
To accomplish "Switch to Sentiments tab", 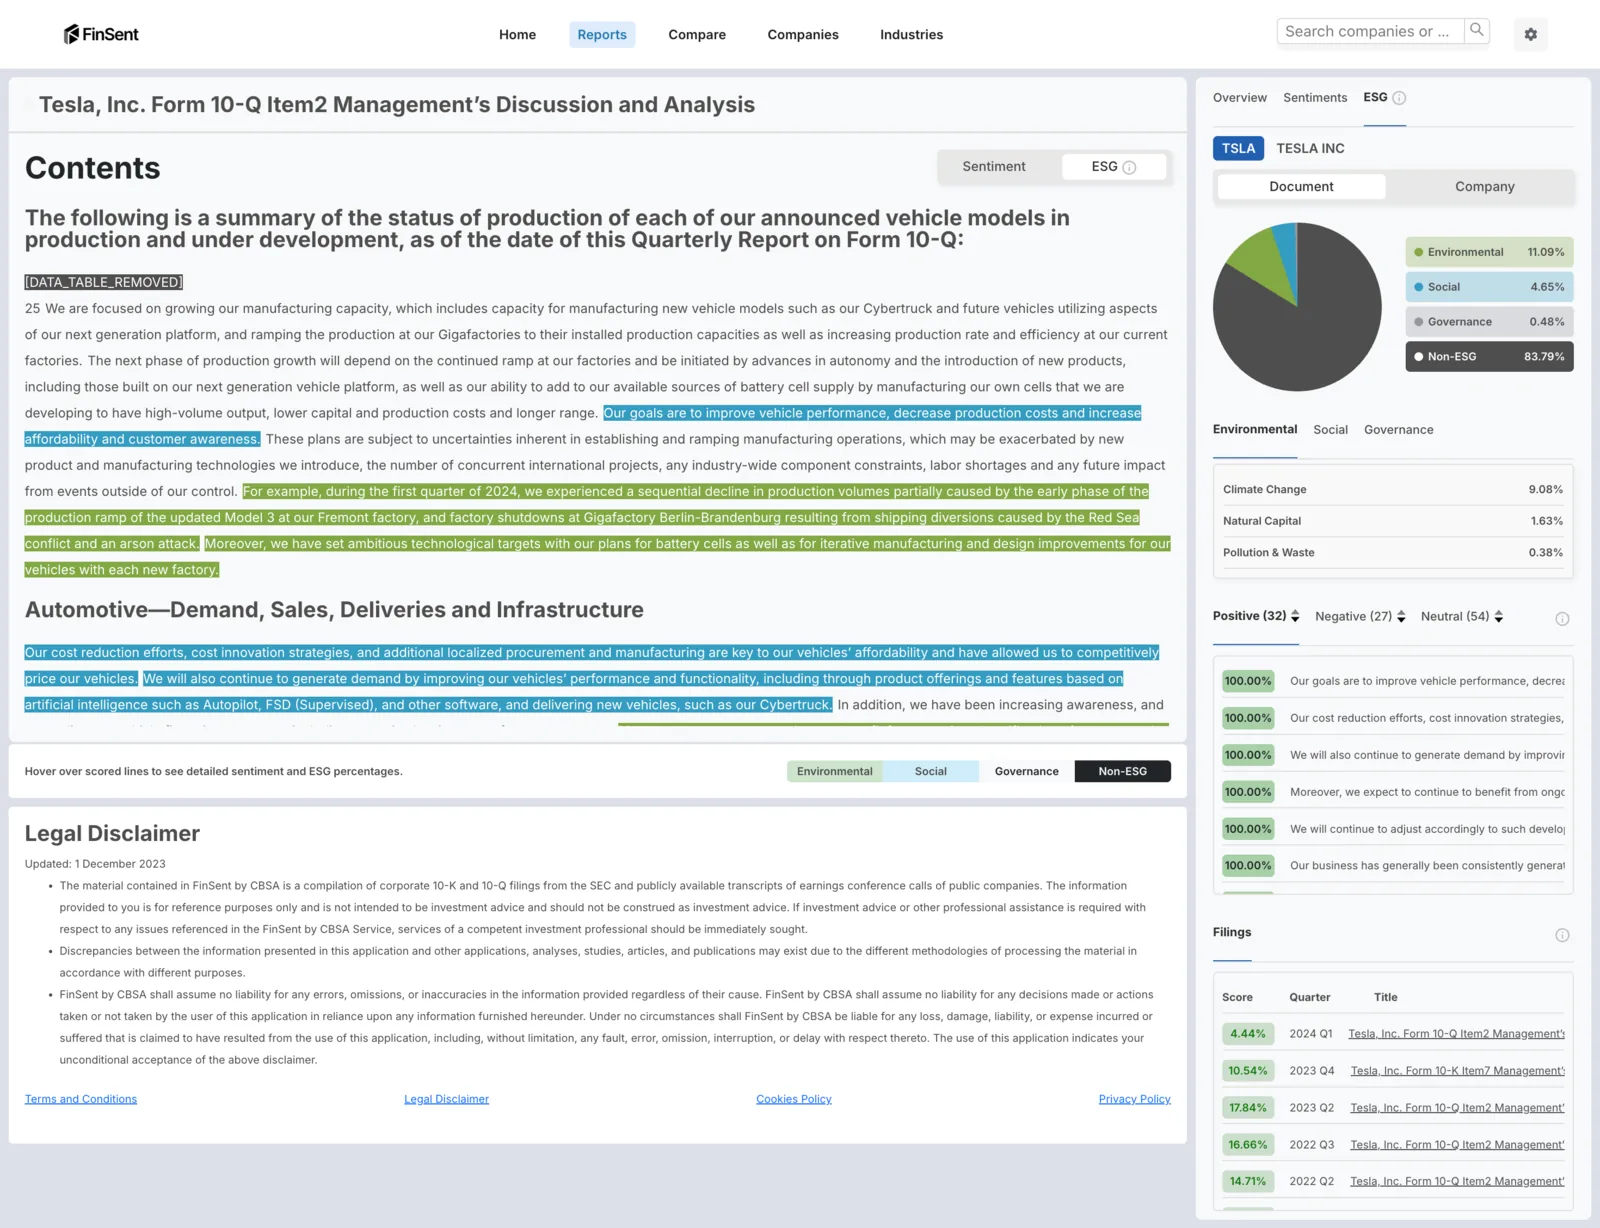I will (1315, 98).
